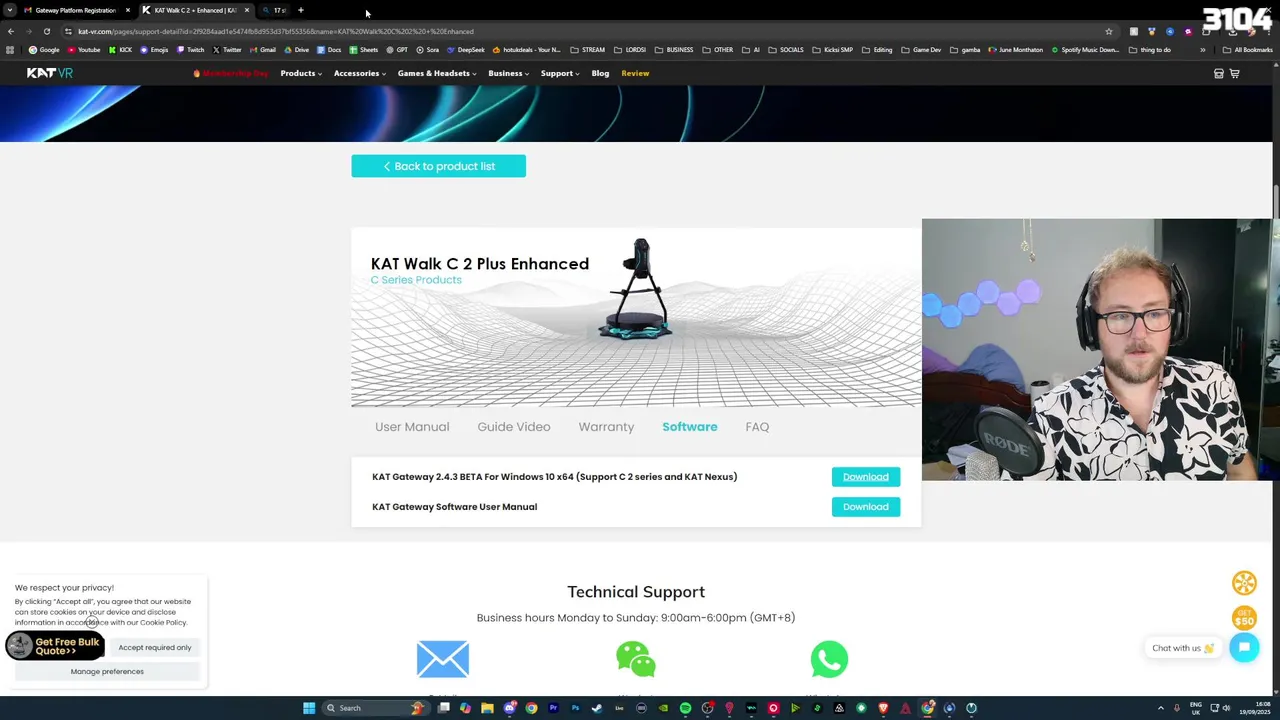This screenshot has height=720, width=1280.
Task: Open the tab search dropdown arrow
Action: click(x=10, y=10)
